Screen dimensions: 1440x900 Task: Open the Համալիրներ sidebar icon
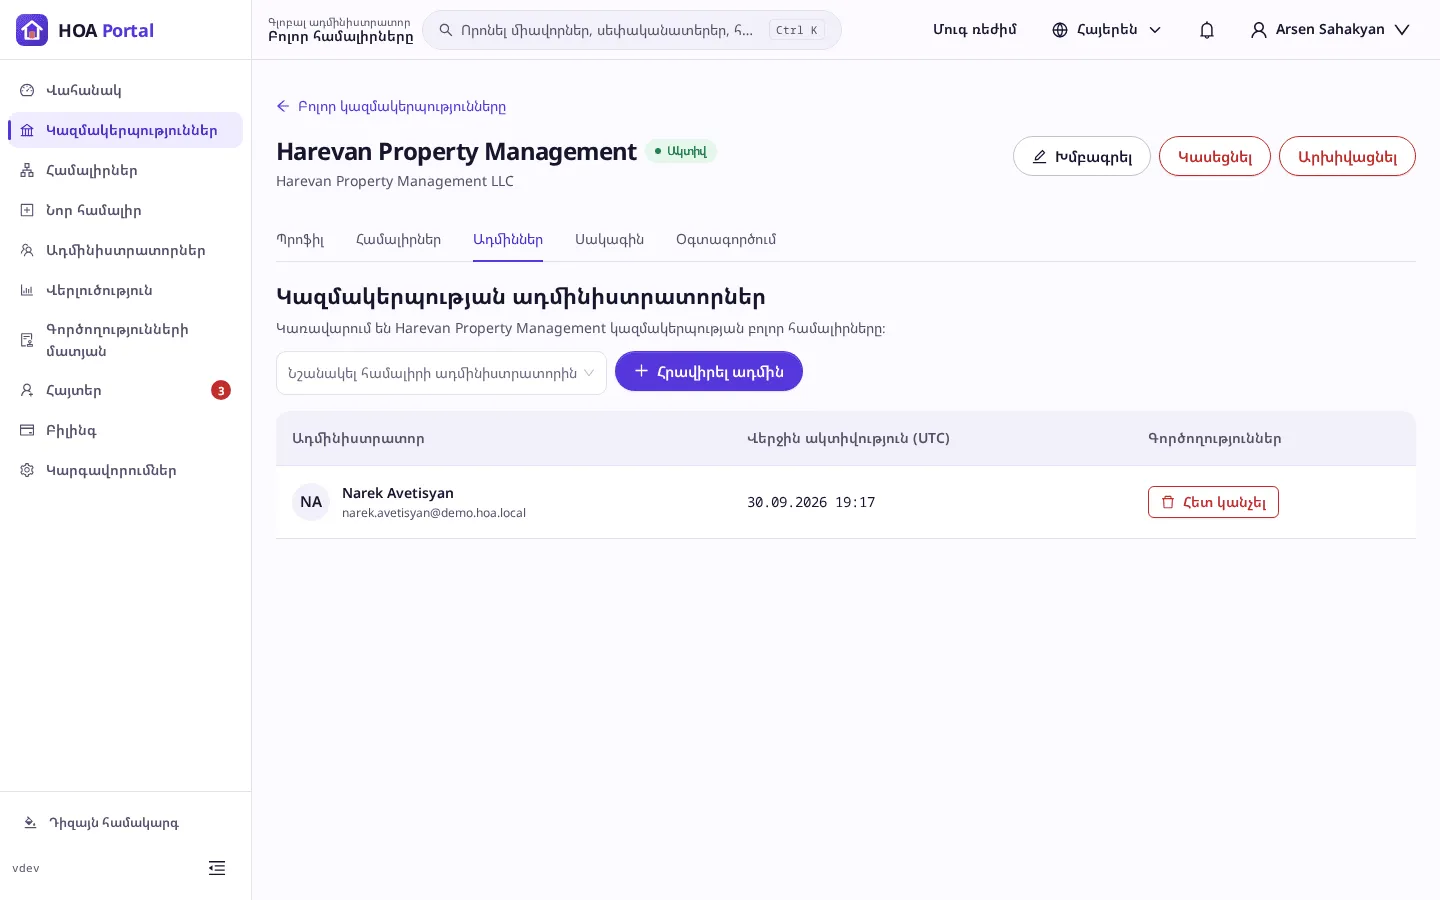[x=27, y=170]
